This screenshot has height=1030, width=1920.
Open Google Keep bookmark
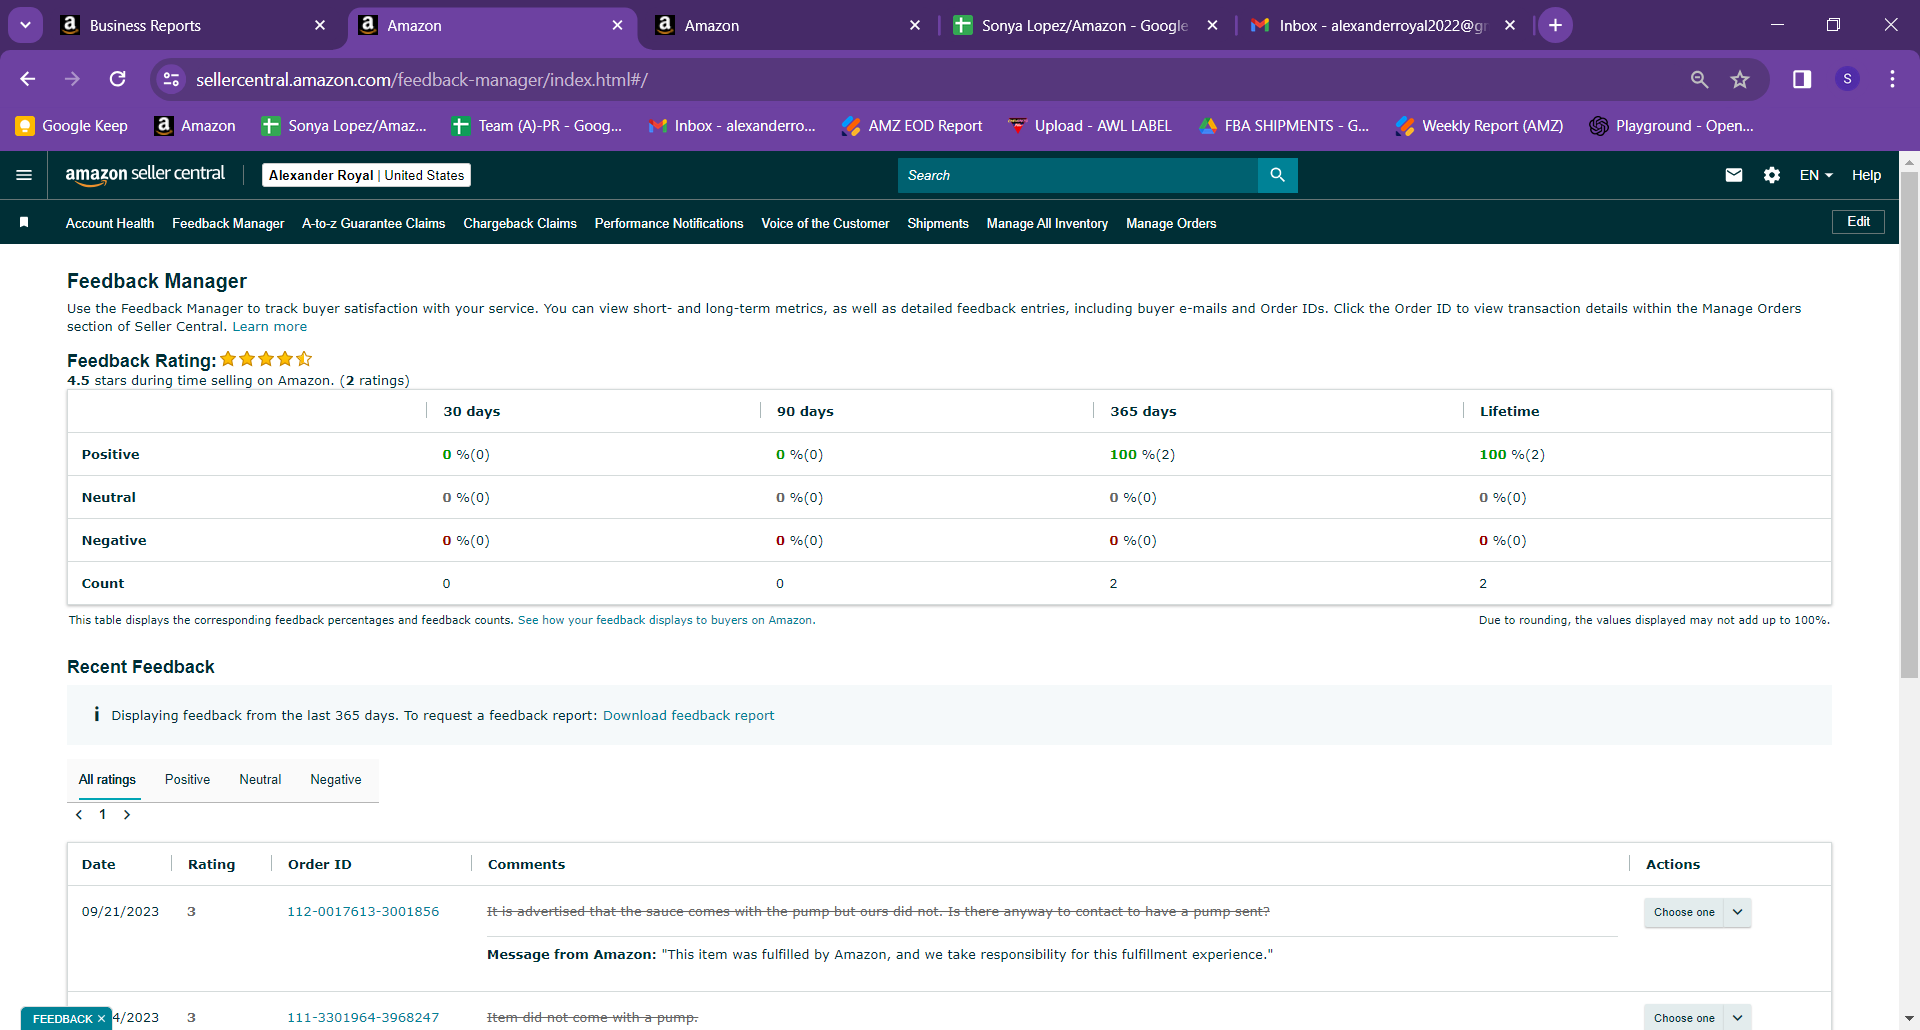coord(71,126)
